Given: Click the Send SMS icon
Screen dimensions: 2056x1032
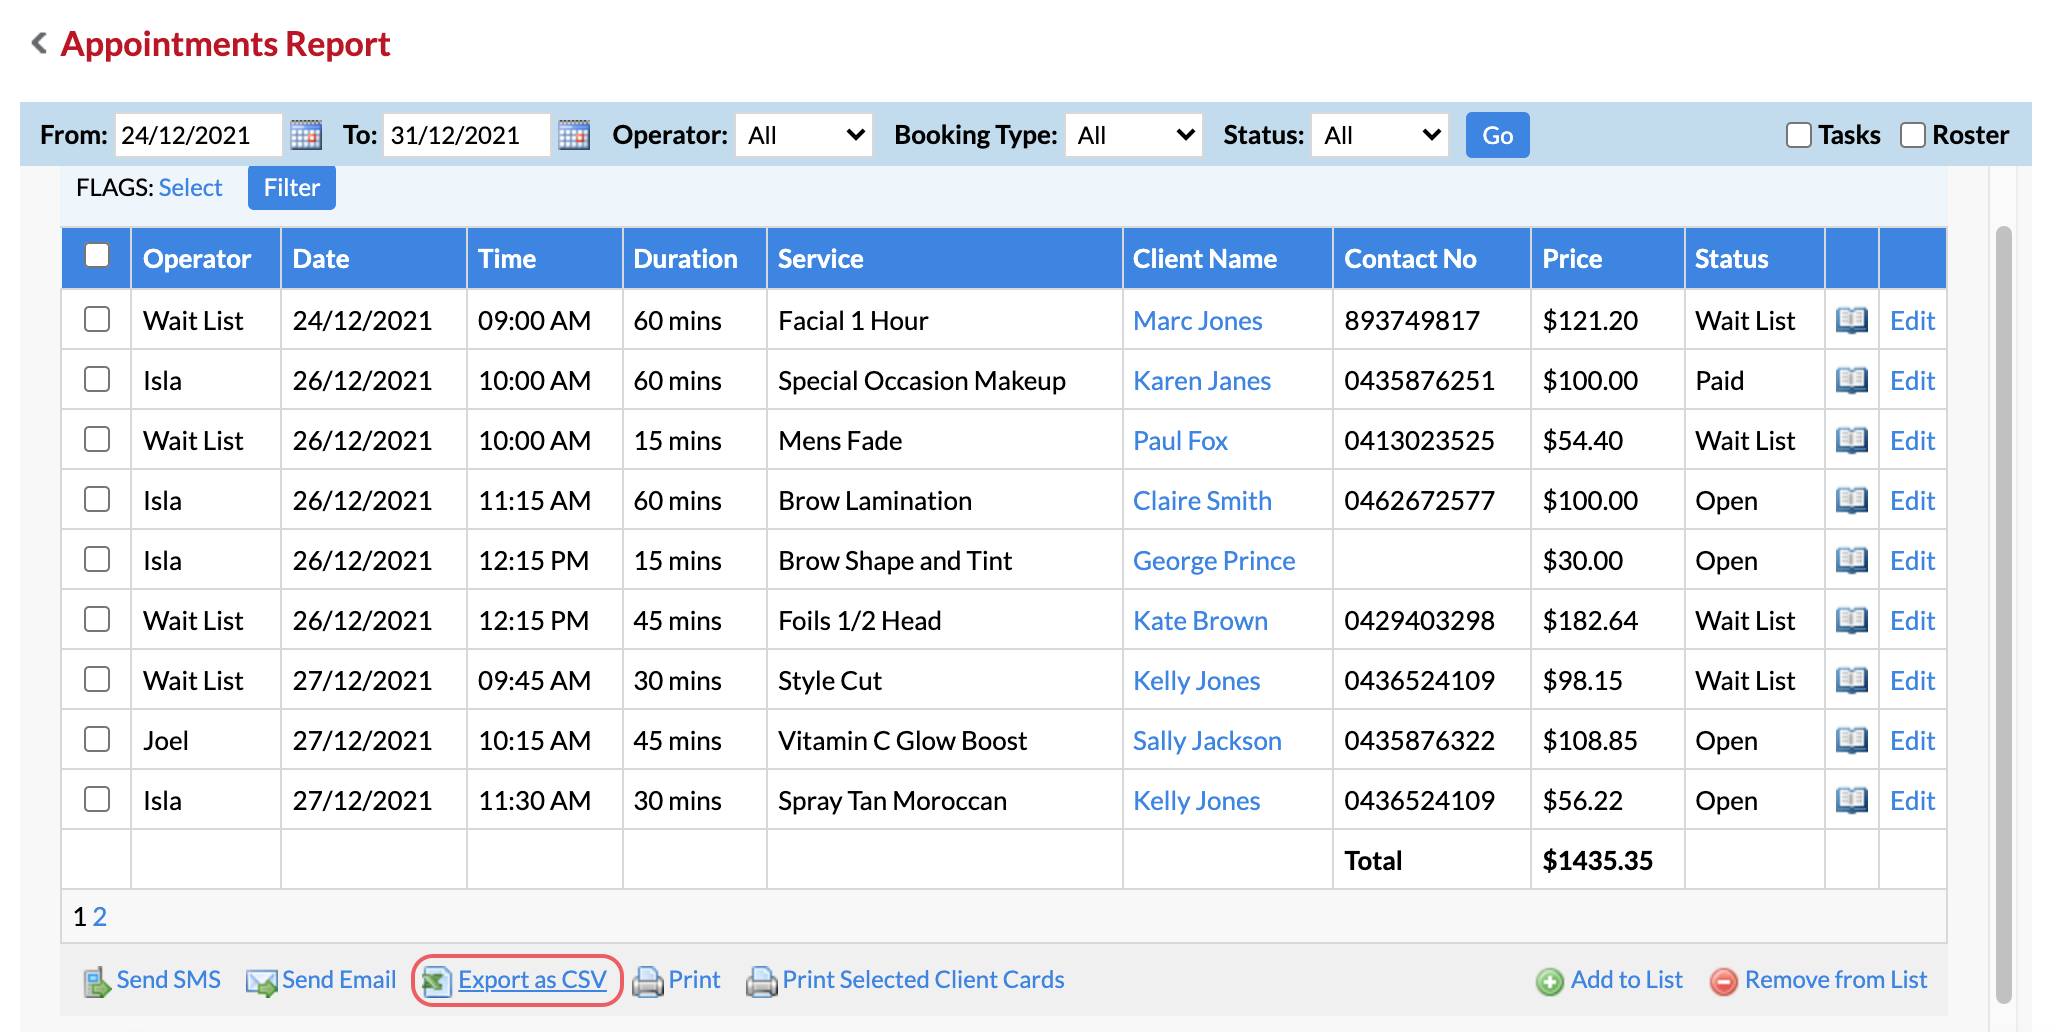Looking at the screenshot, I should point(97,982).
